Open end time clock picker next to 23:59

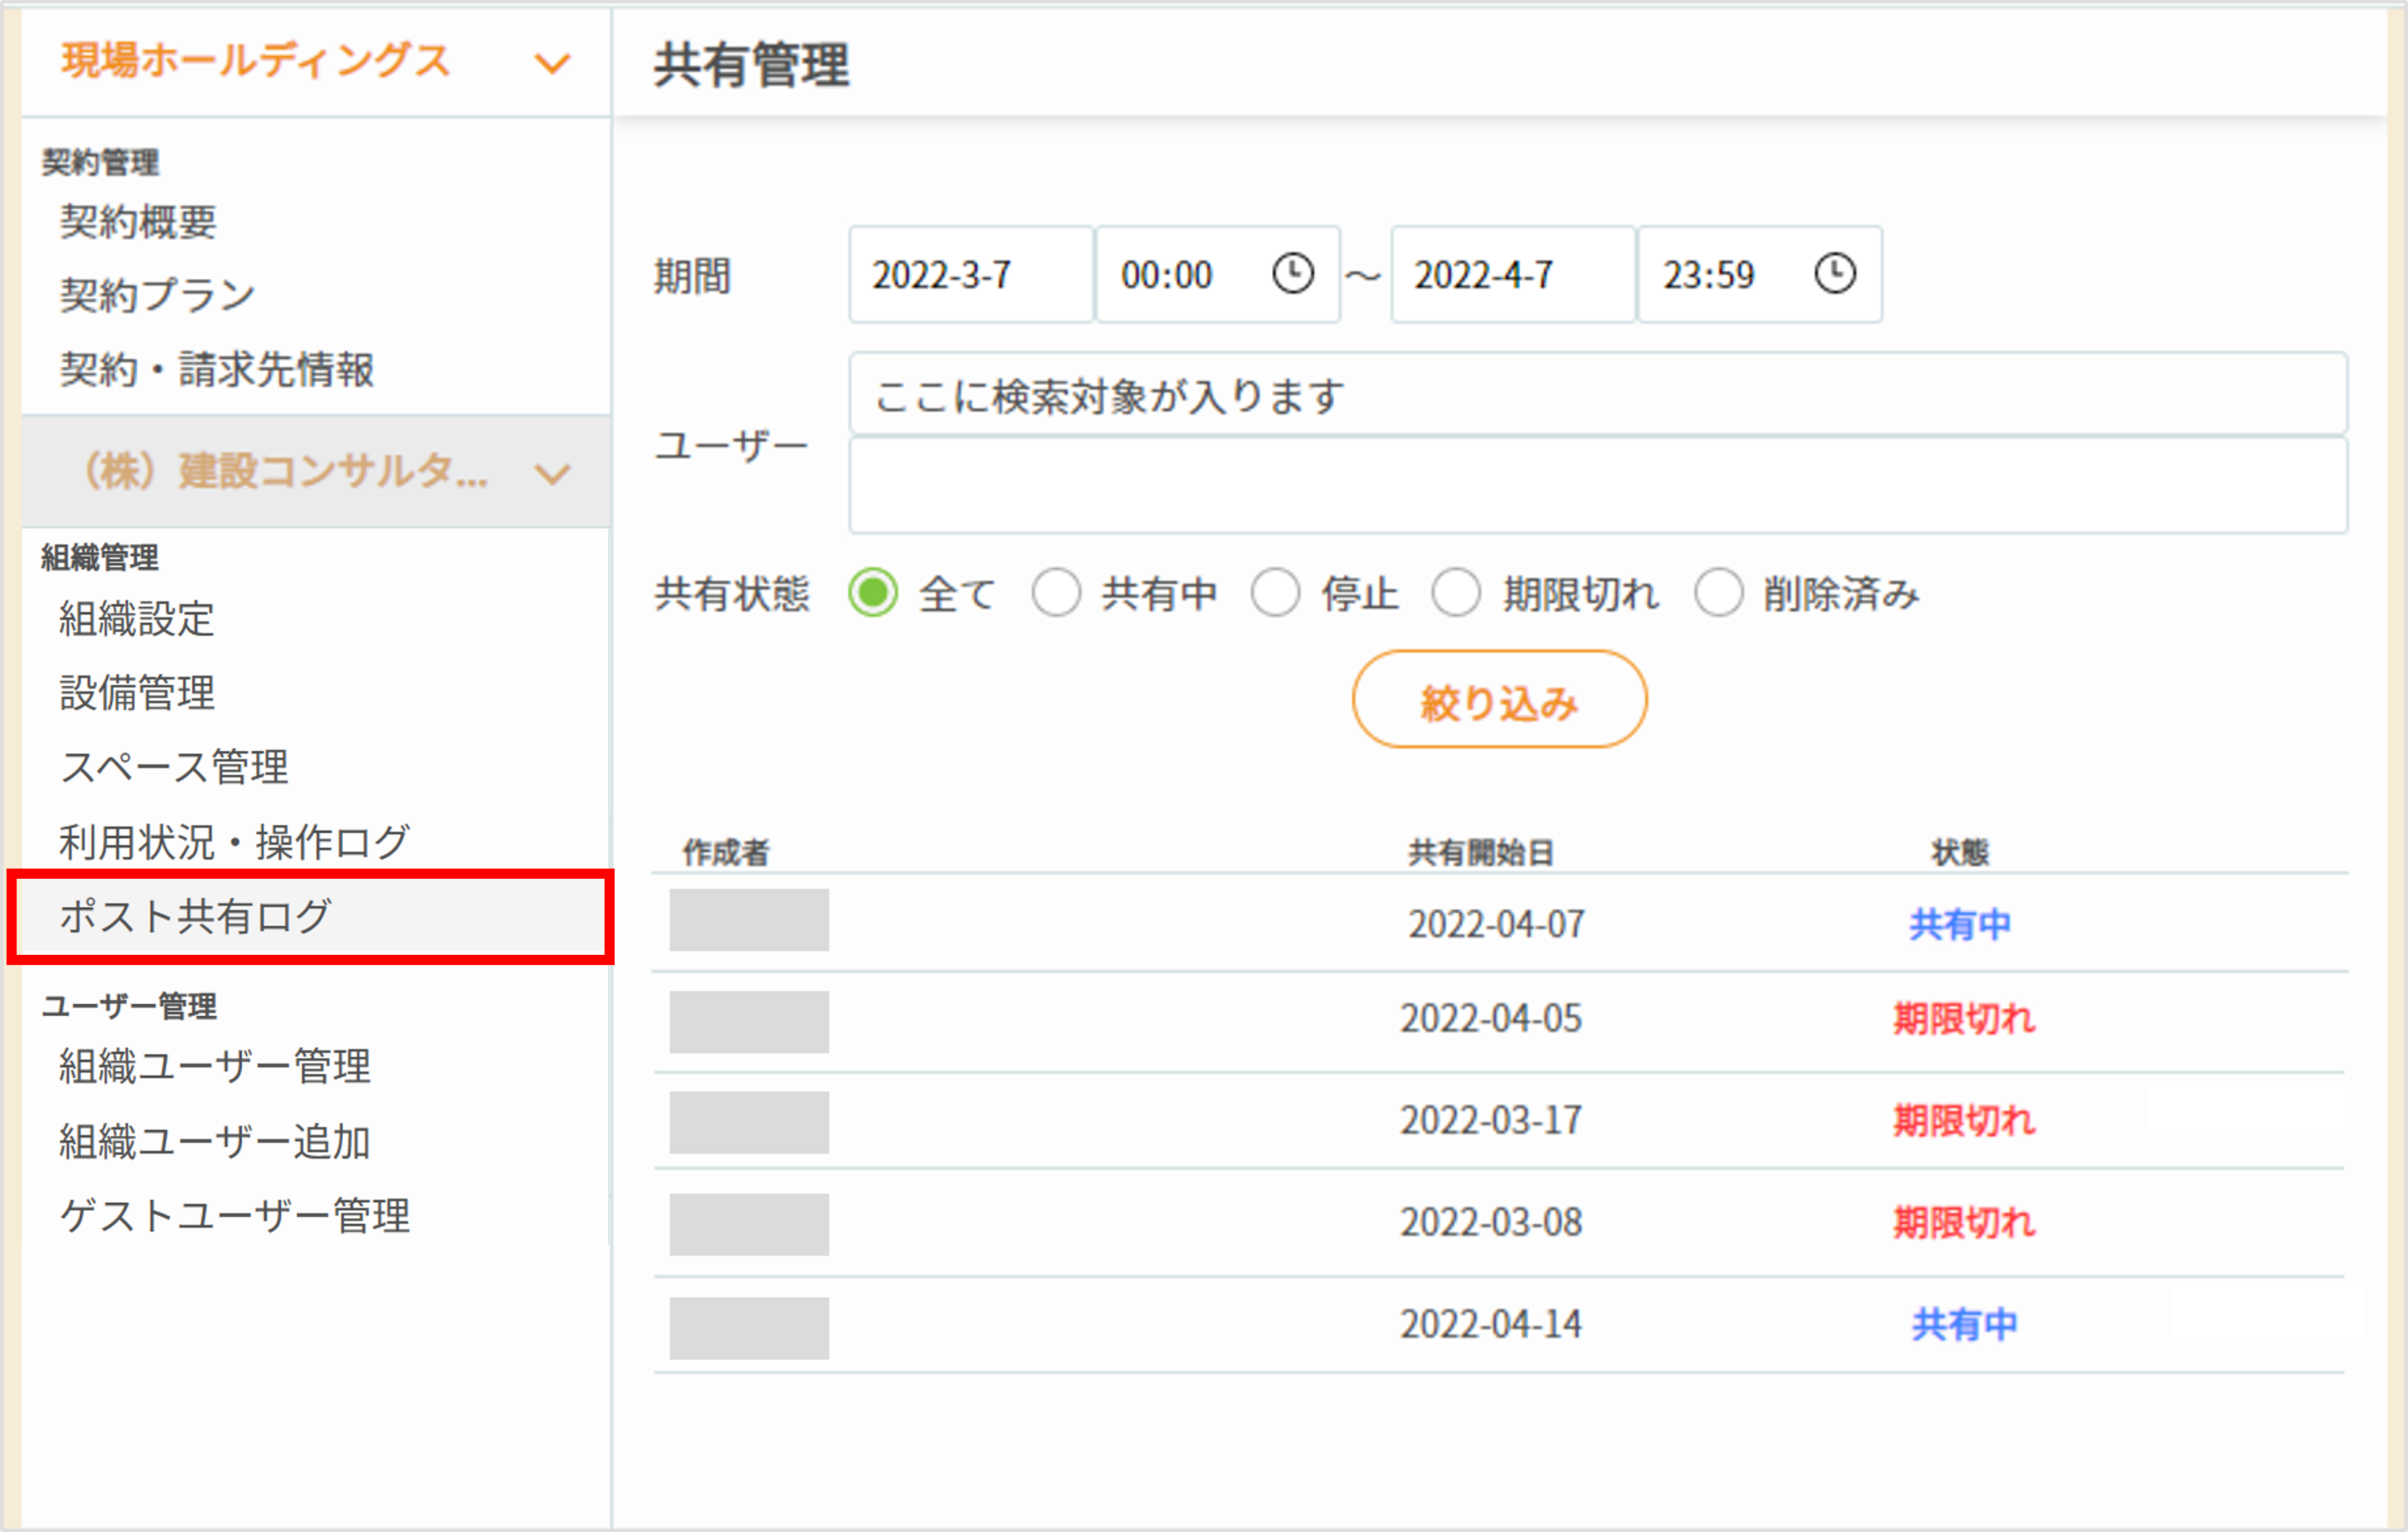[x=1835, y=273]
